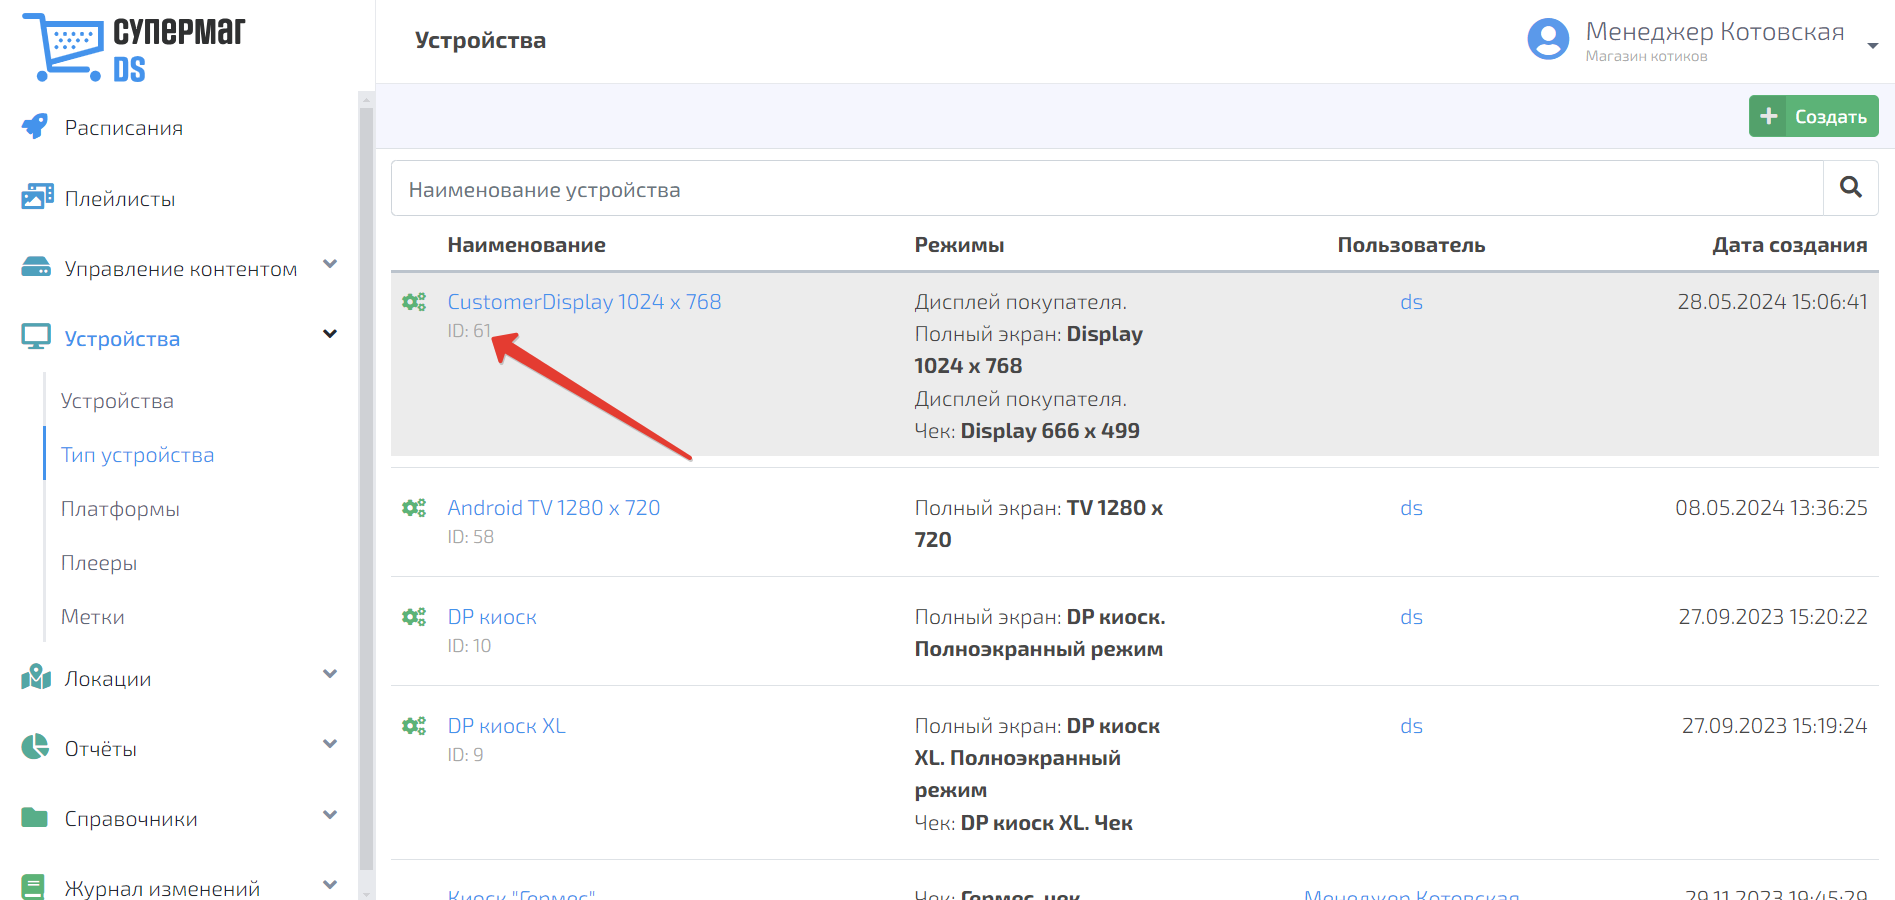This screenshot has height=900, width=1895.
Task: Select the Плееры submenu entry
Action: pos(99,563)
